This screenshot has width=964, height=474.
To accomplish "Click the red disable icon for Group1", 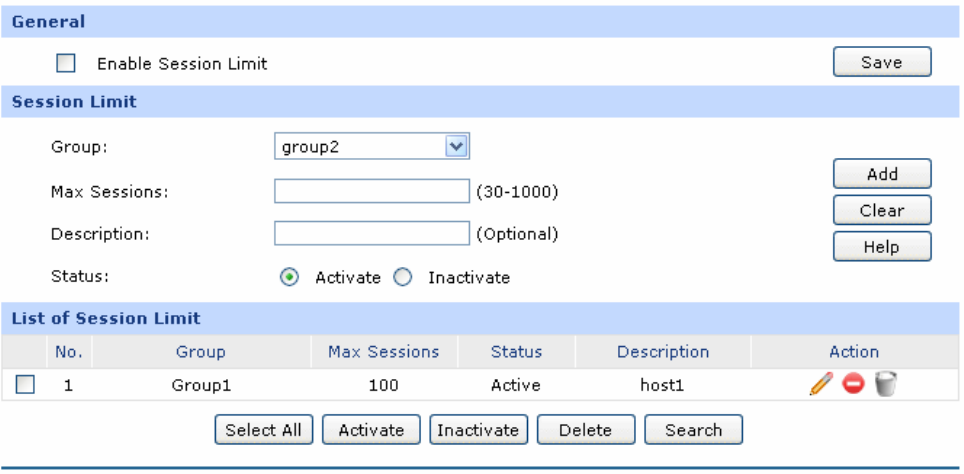I will click(x=853, y=385).
